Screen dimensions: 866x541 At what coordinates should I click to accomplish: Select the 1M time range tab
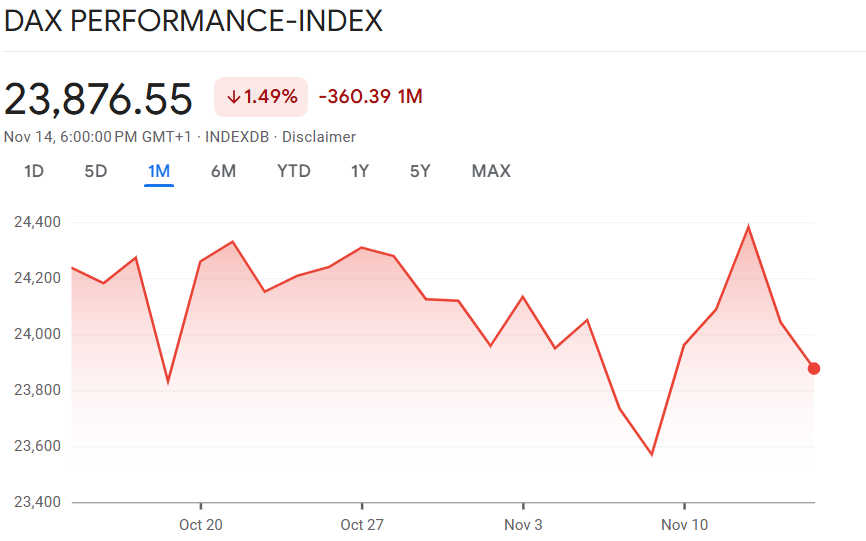[159, 171]
